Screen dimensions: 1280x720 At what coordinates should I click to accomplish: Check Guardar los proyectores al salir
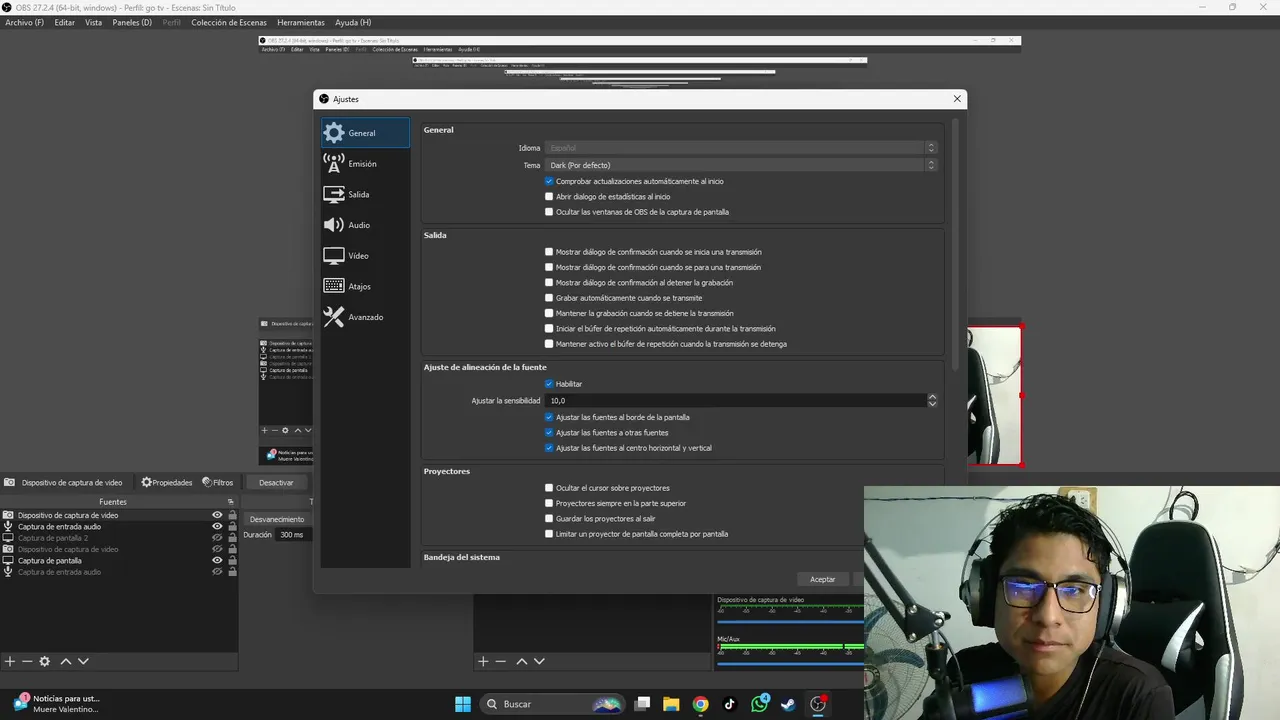pos(549,519)
